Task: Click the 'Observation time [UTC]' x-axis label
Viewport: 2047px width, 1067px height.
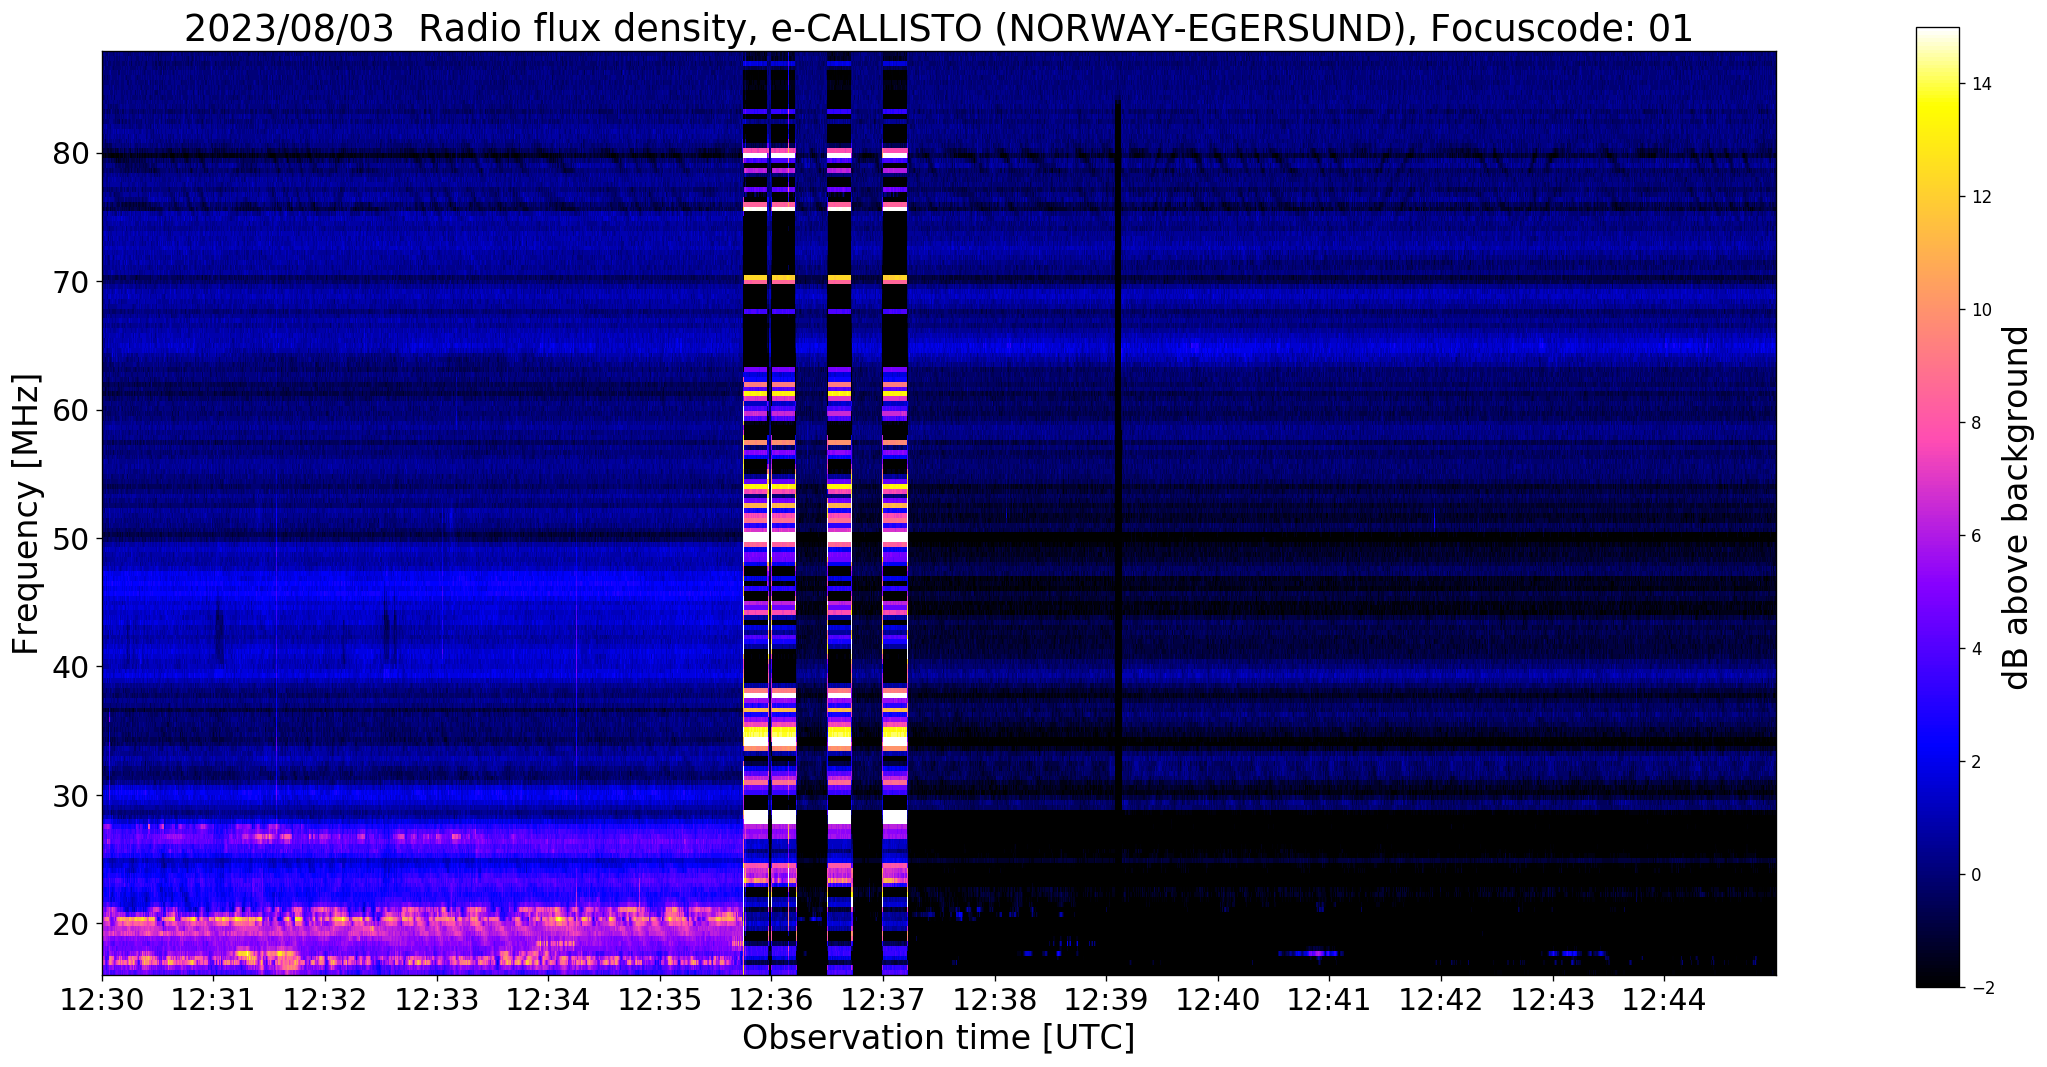Action: click(938, 1038)
